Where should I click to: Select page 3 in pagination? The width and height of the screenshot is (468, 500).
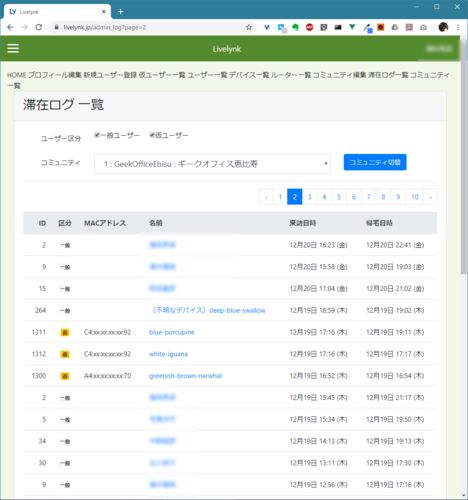click(x=310, y=197)
